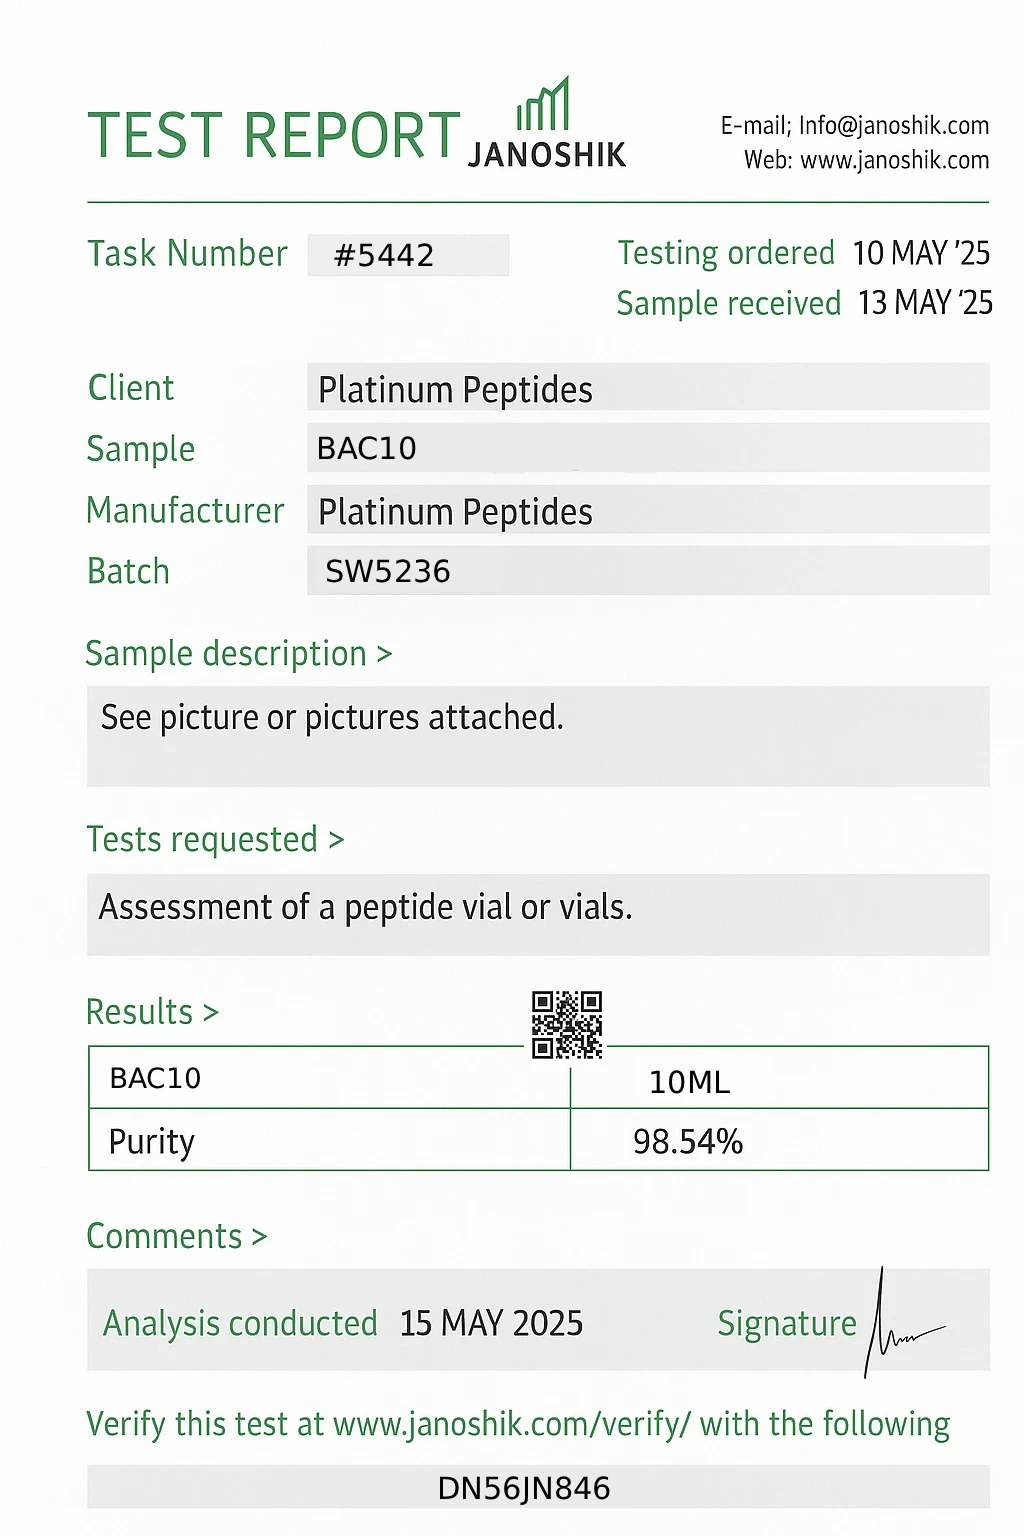Click the Janoshik bar chart logo icon
This screenshot has width=1024, height=1536.
[543, 105]
